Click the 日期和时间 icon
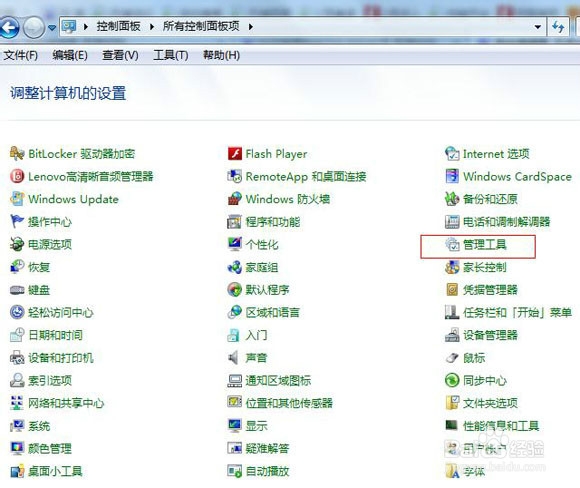 tap(17, 335)
